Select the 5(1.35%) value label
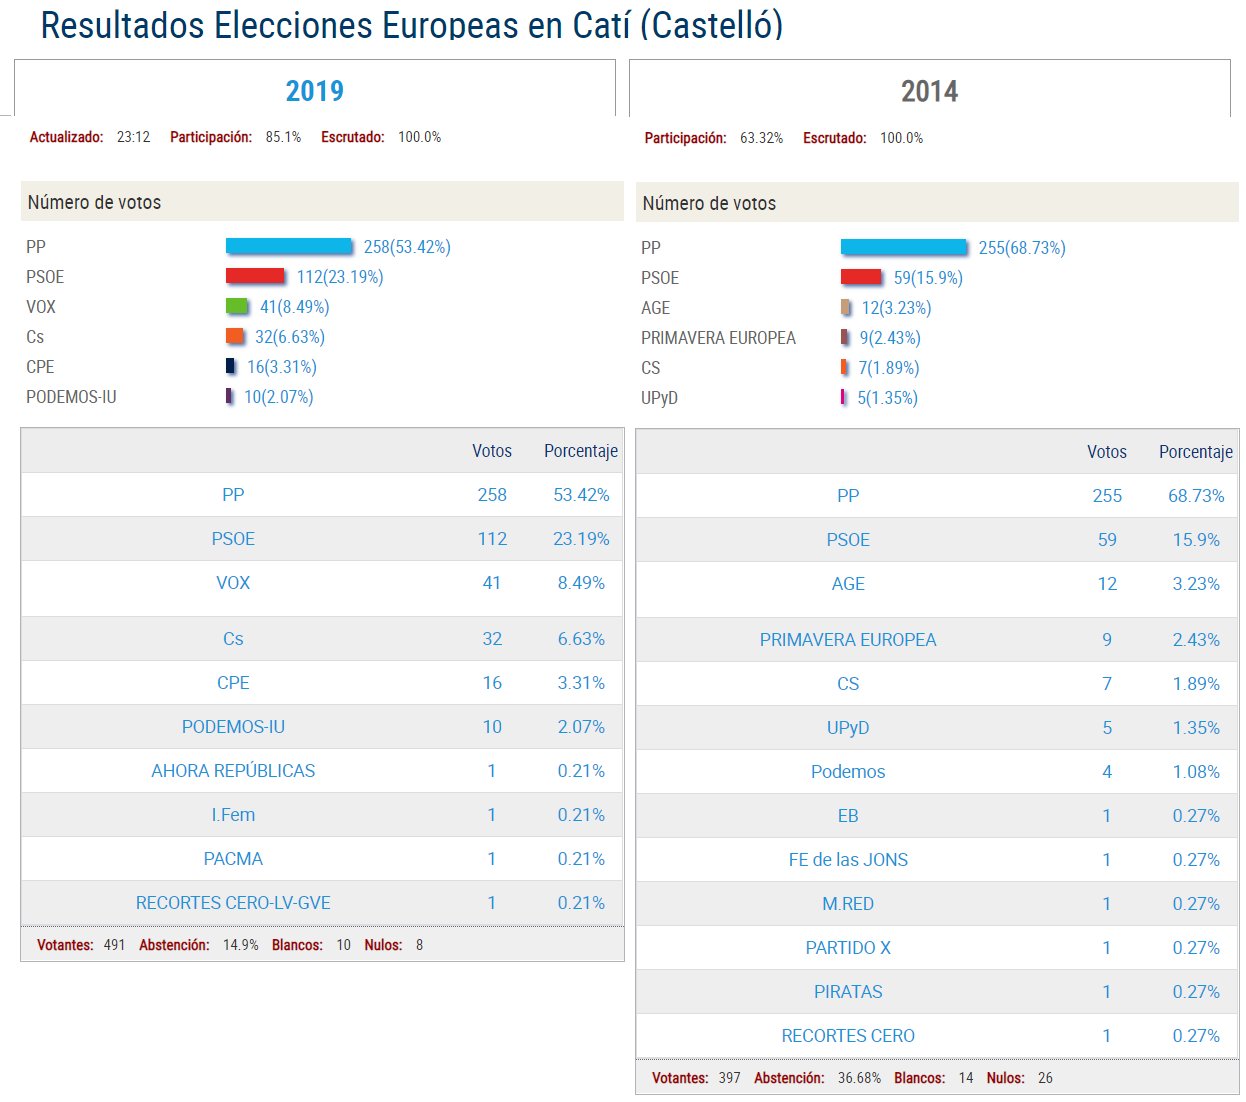 point(888,398)
